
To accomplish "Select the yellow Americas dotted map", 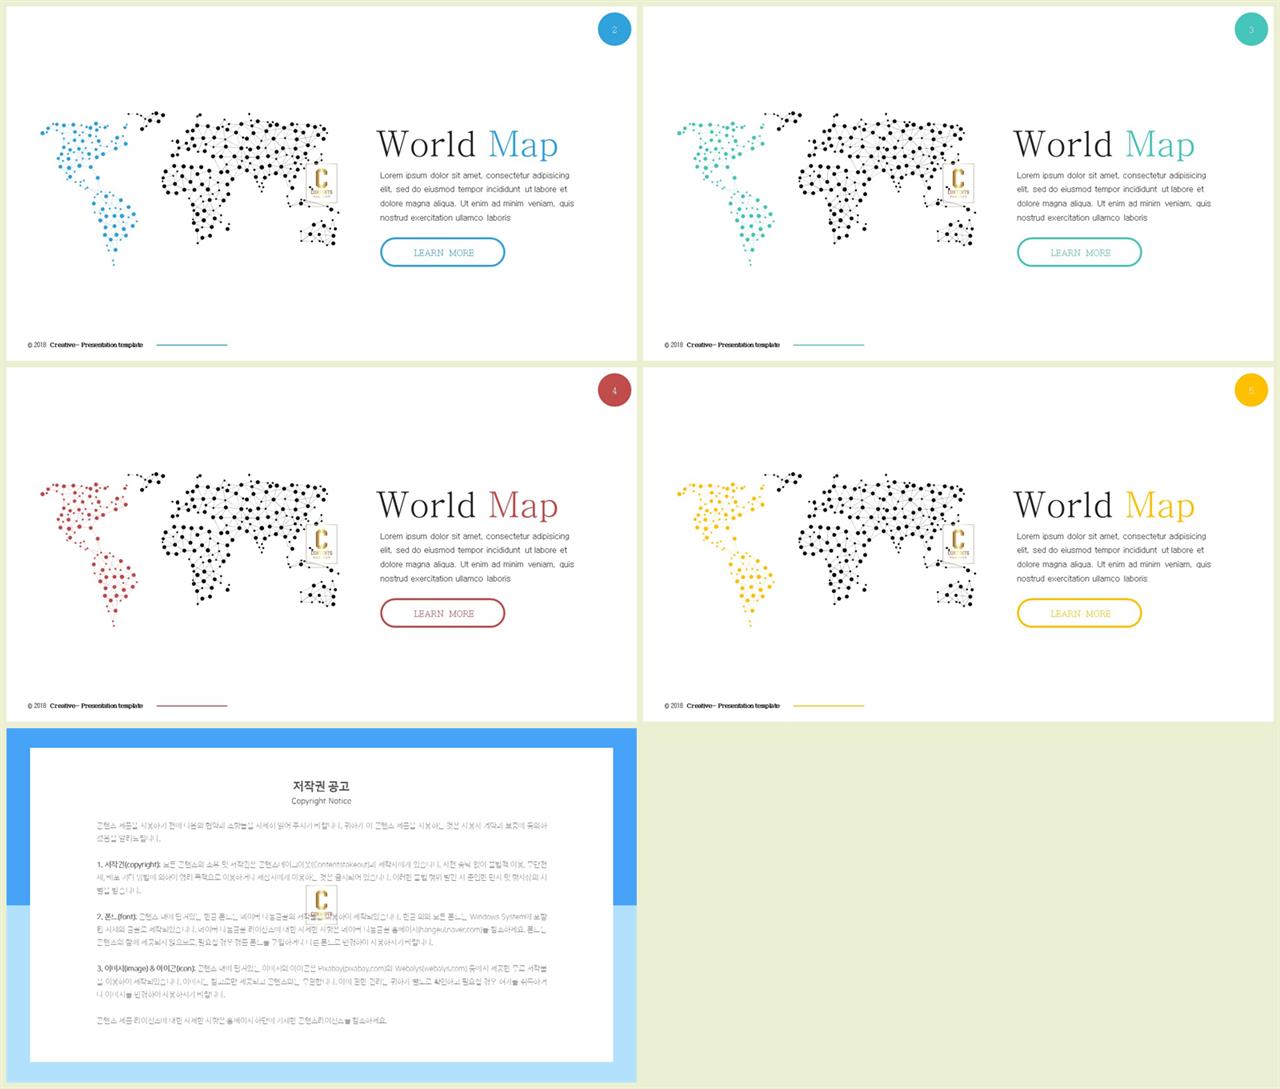I will point(727,553).
